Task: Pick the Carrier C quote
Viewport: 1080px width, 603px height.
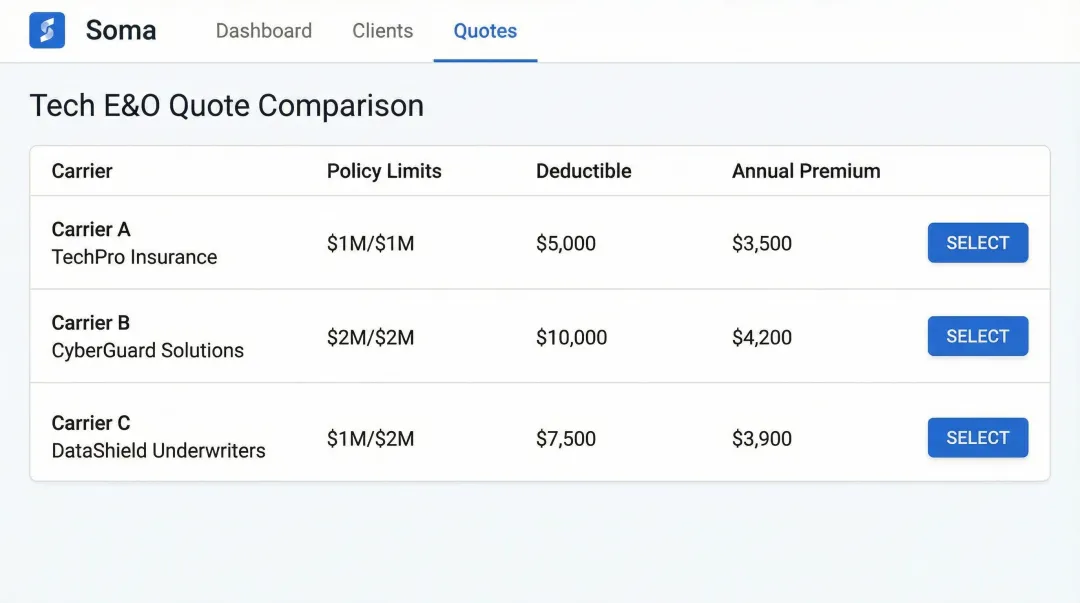Action: tap(977, 437)
